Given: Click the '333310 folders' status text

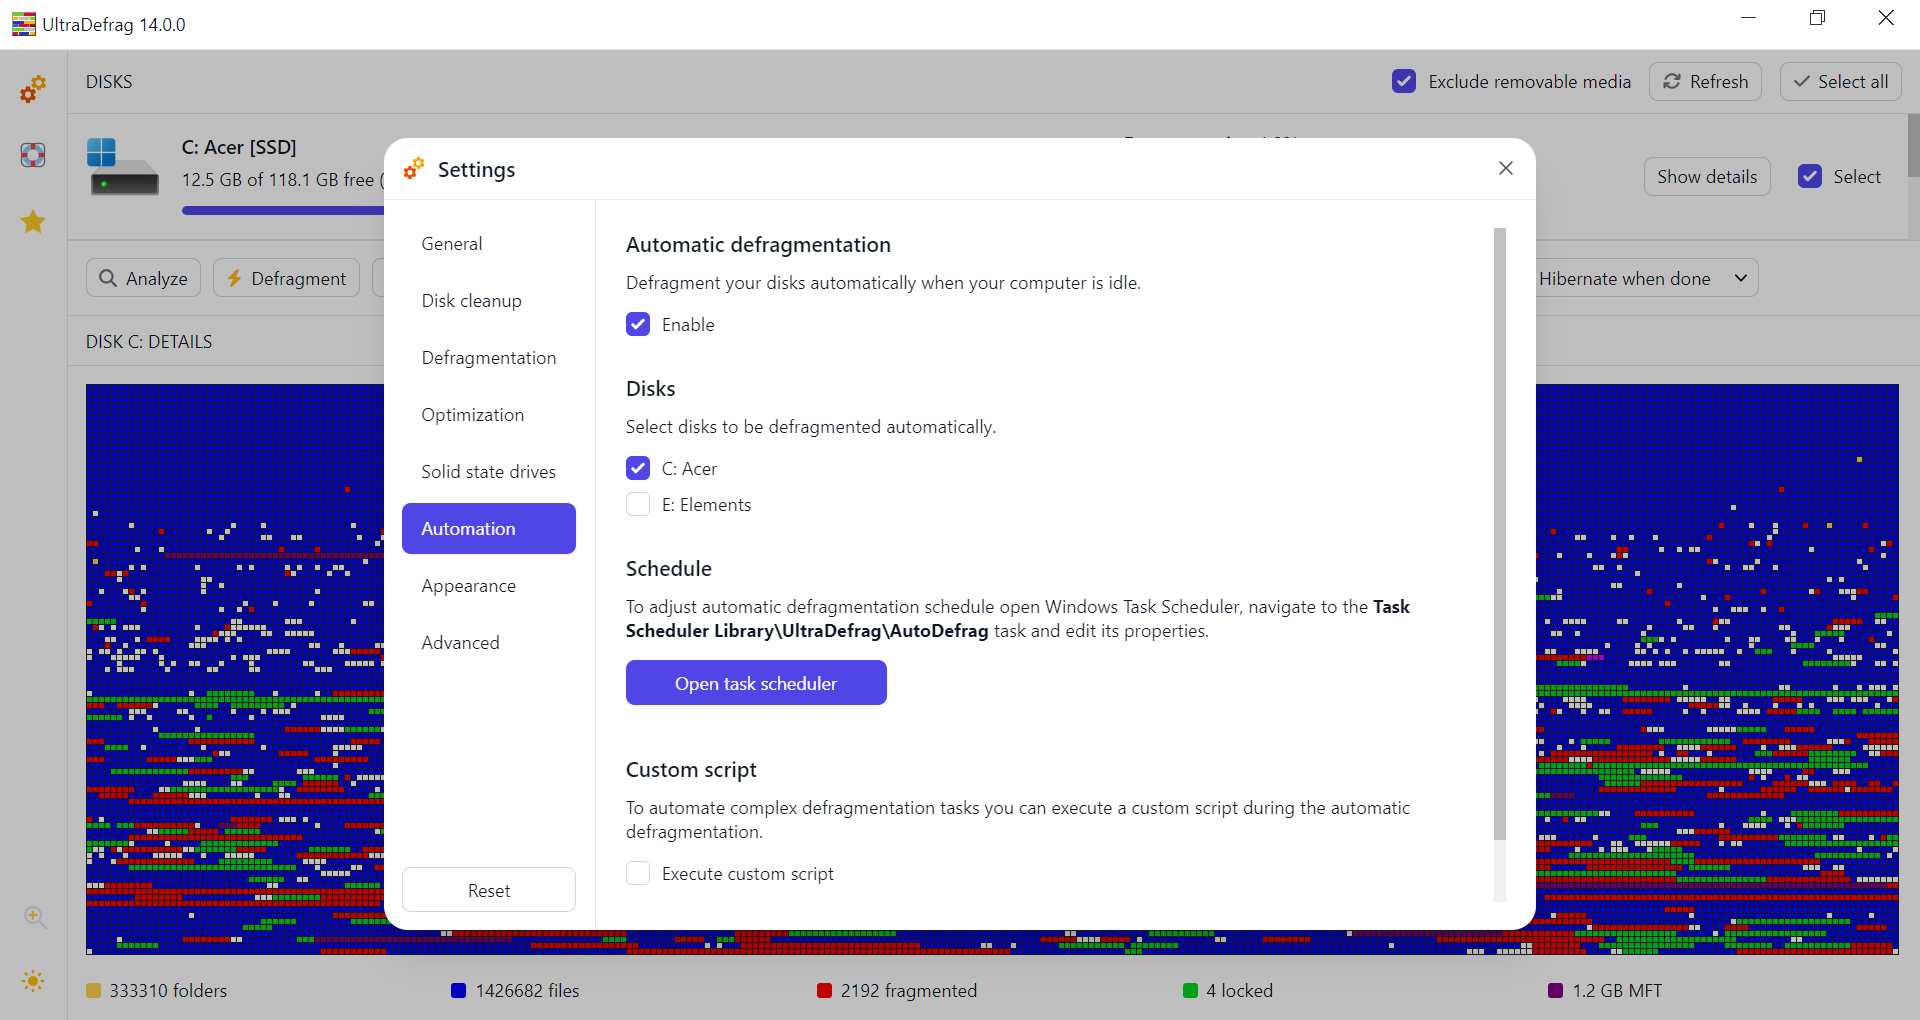Looking at the screenshot, I should coord(168,991).
